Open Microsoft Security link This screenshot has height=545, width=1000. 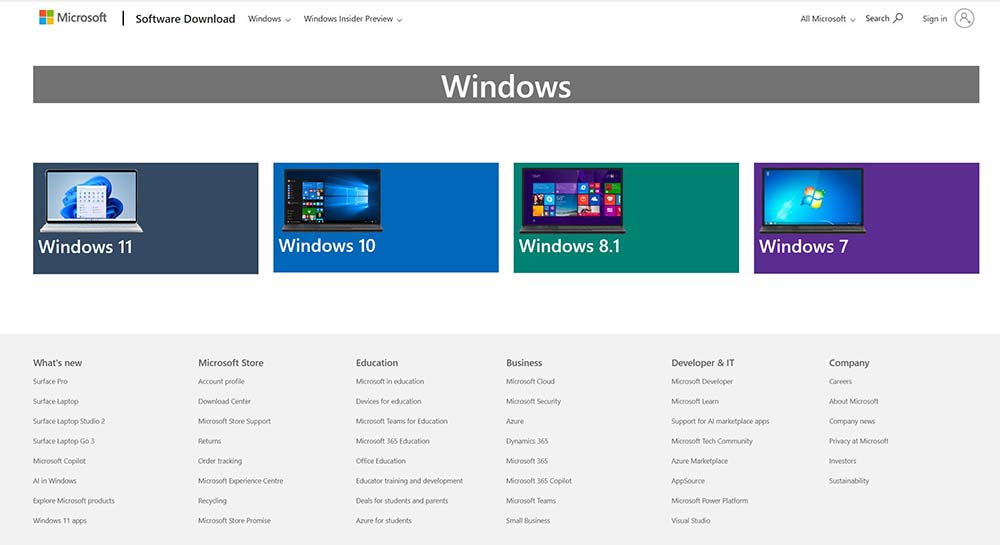coord(533,401)
